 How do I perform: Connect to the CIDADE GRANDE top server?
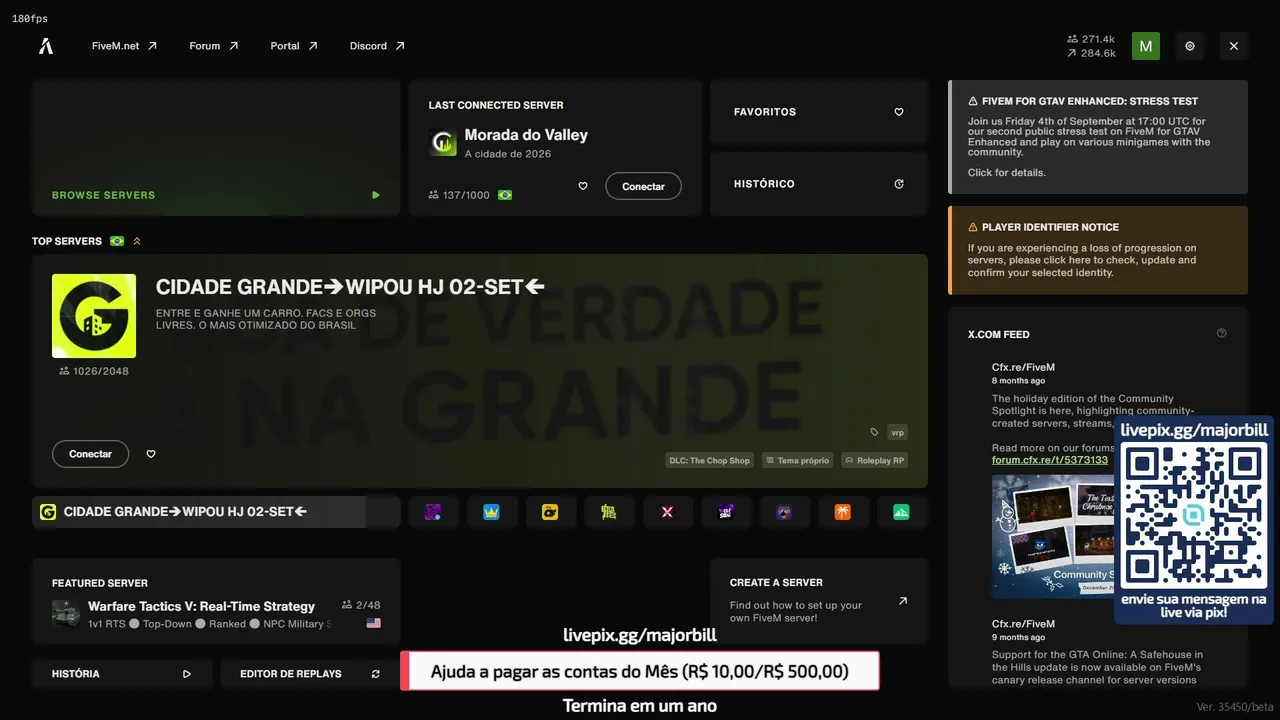click(x=90, y=454)
